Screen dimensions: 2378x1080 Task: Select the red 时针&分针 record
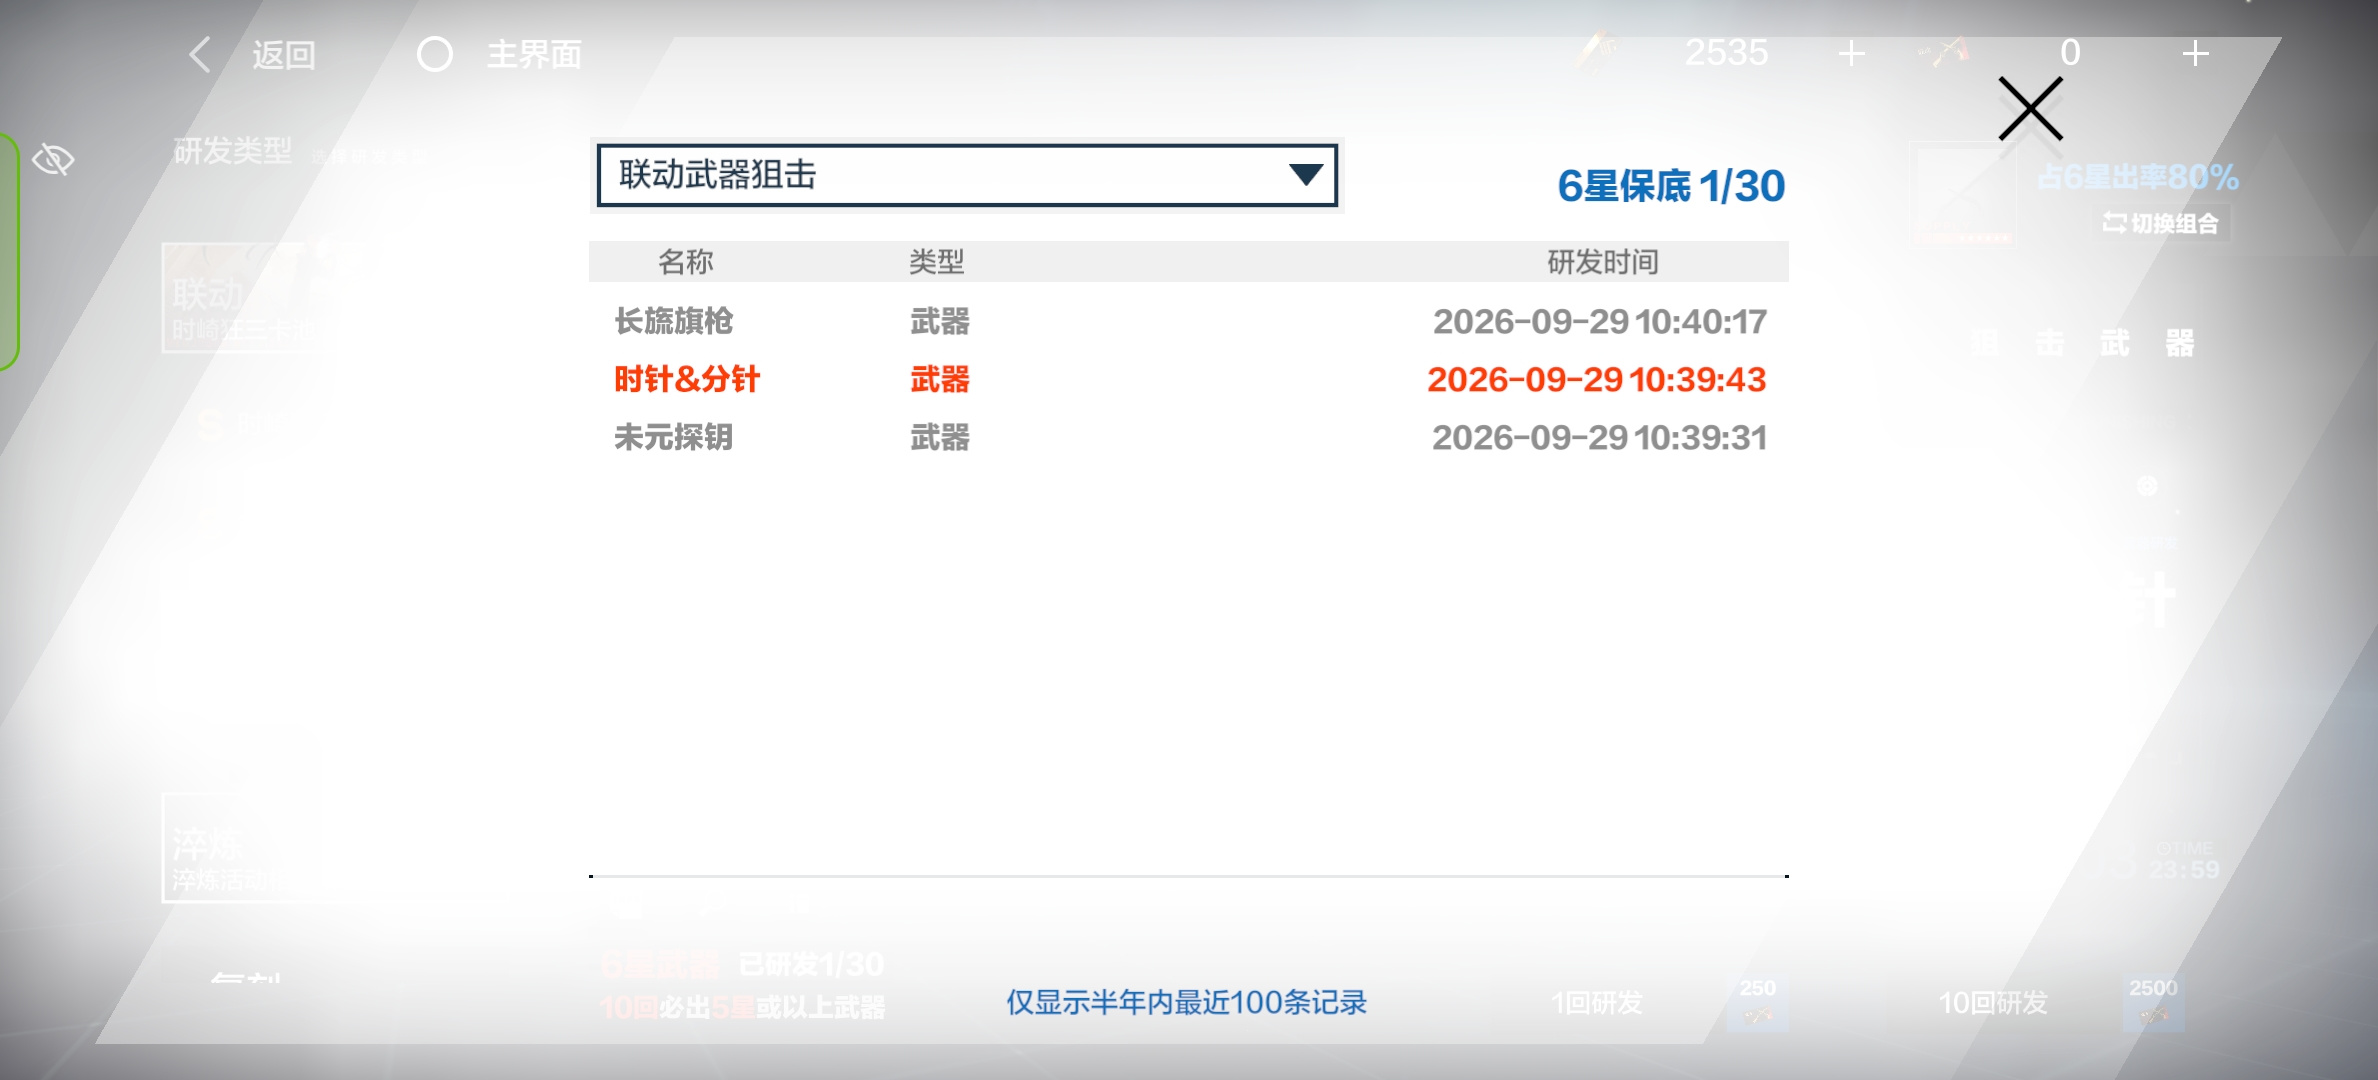(x=686, y=379)
